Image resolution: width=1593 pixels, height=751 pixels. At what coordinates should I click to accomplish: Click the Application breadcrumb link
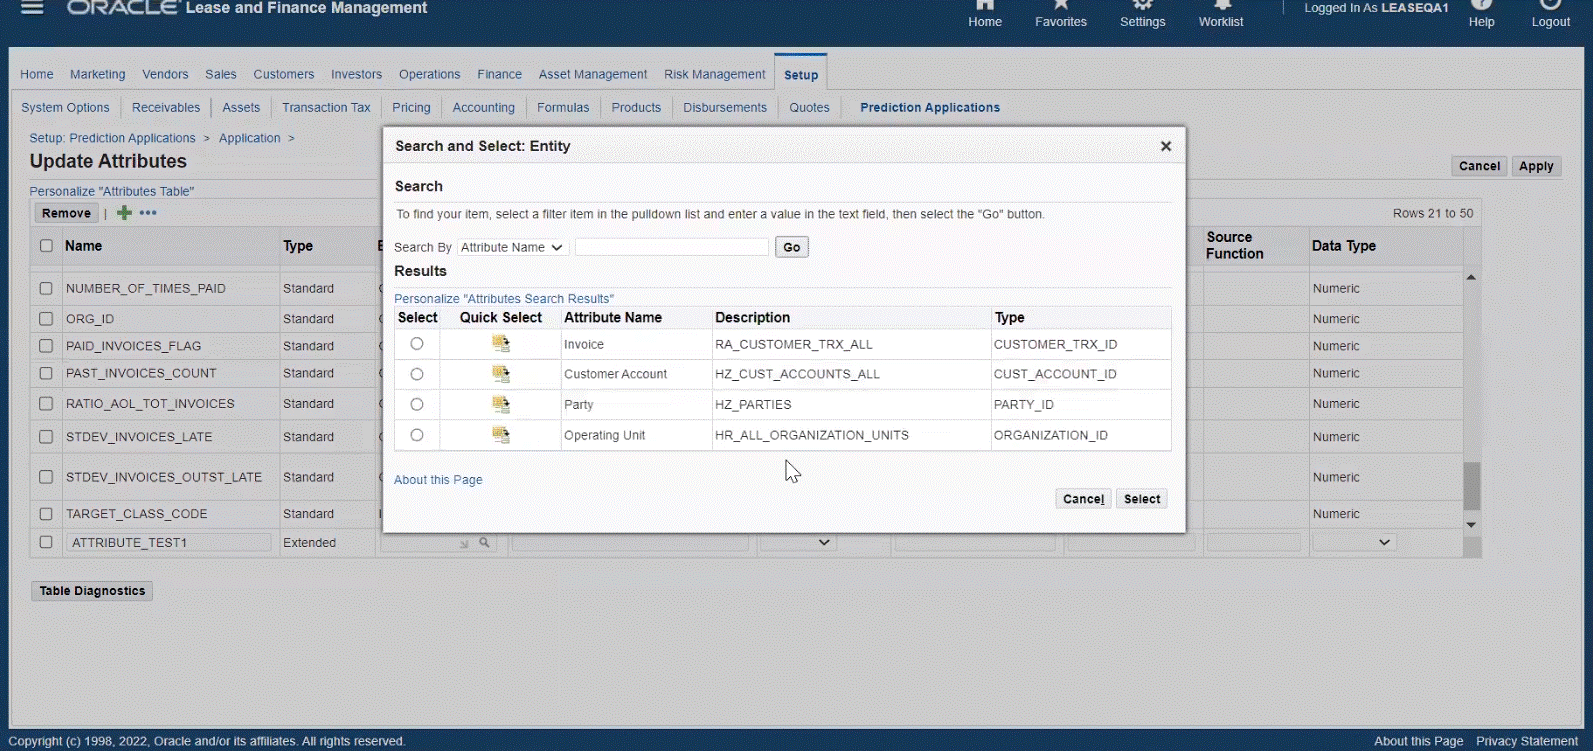point(250,138)
